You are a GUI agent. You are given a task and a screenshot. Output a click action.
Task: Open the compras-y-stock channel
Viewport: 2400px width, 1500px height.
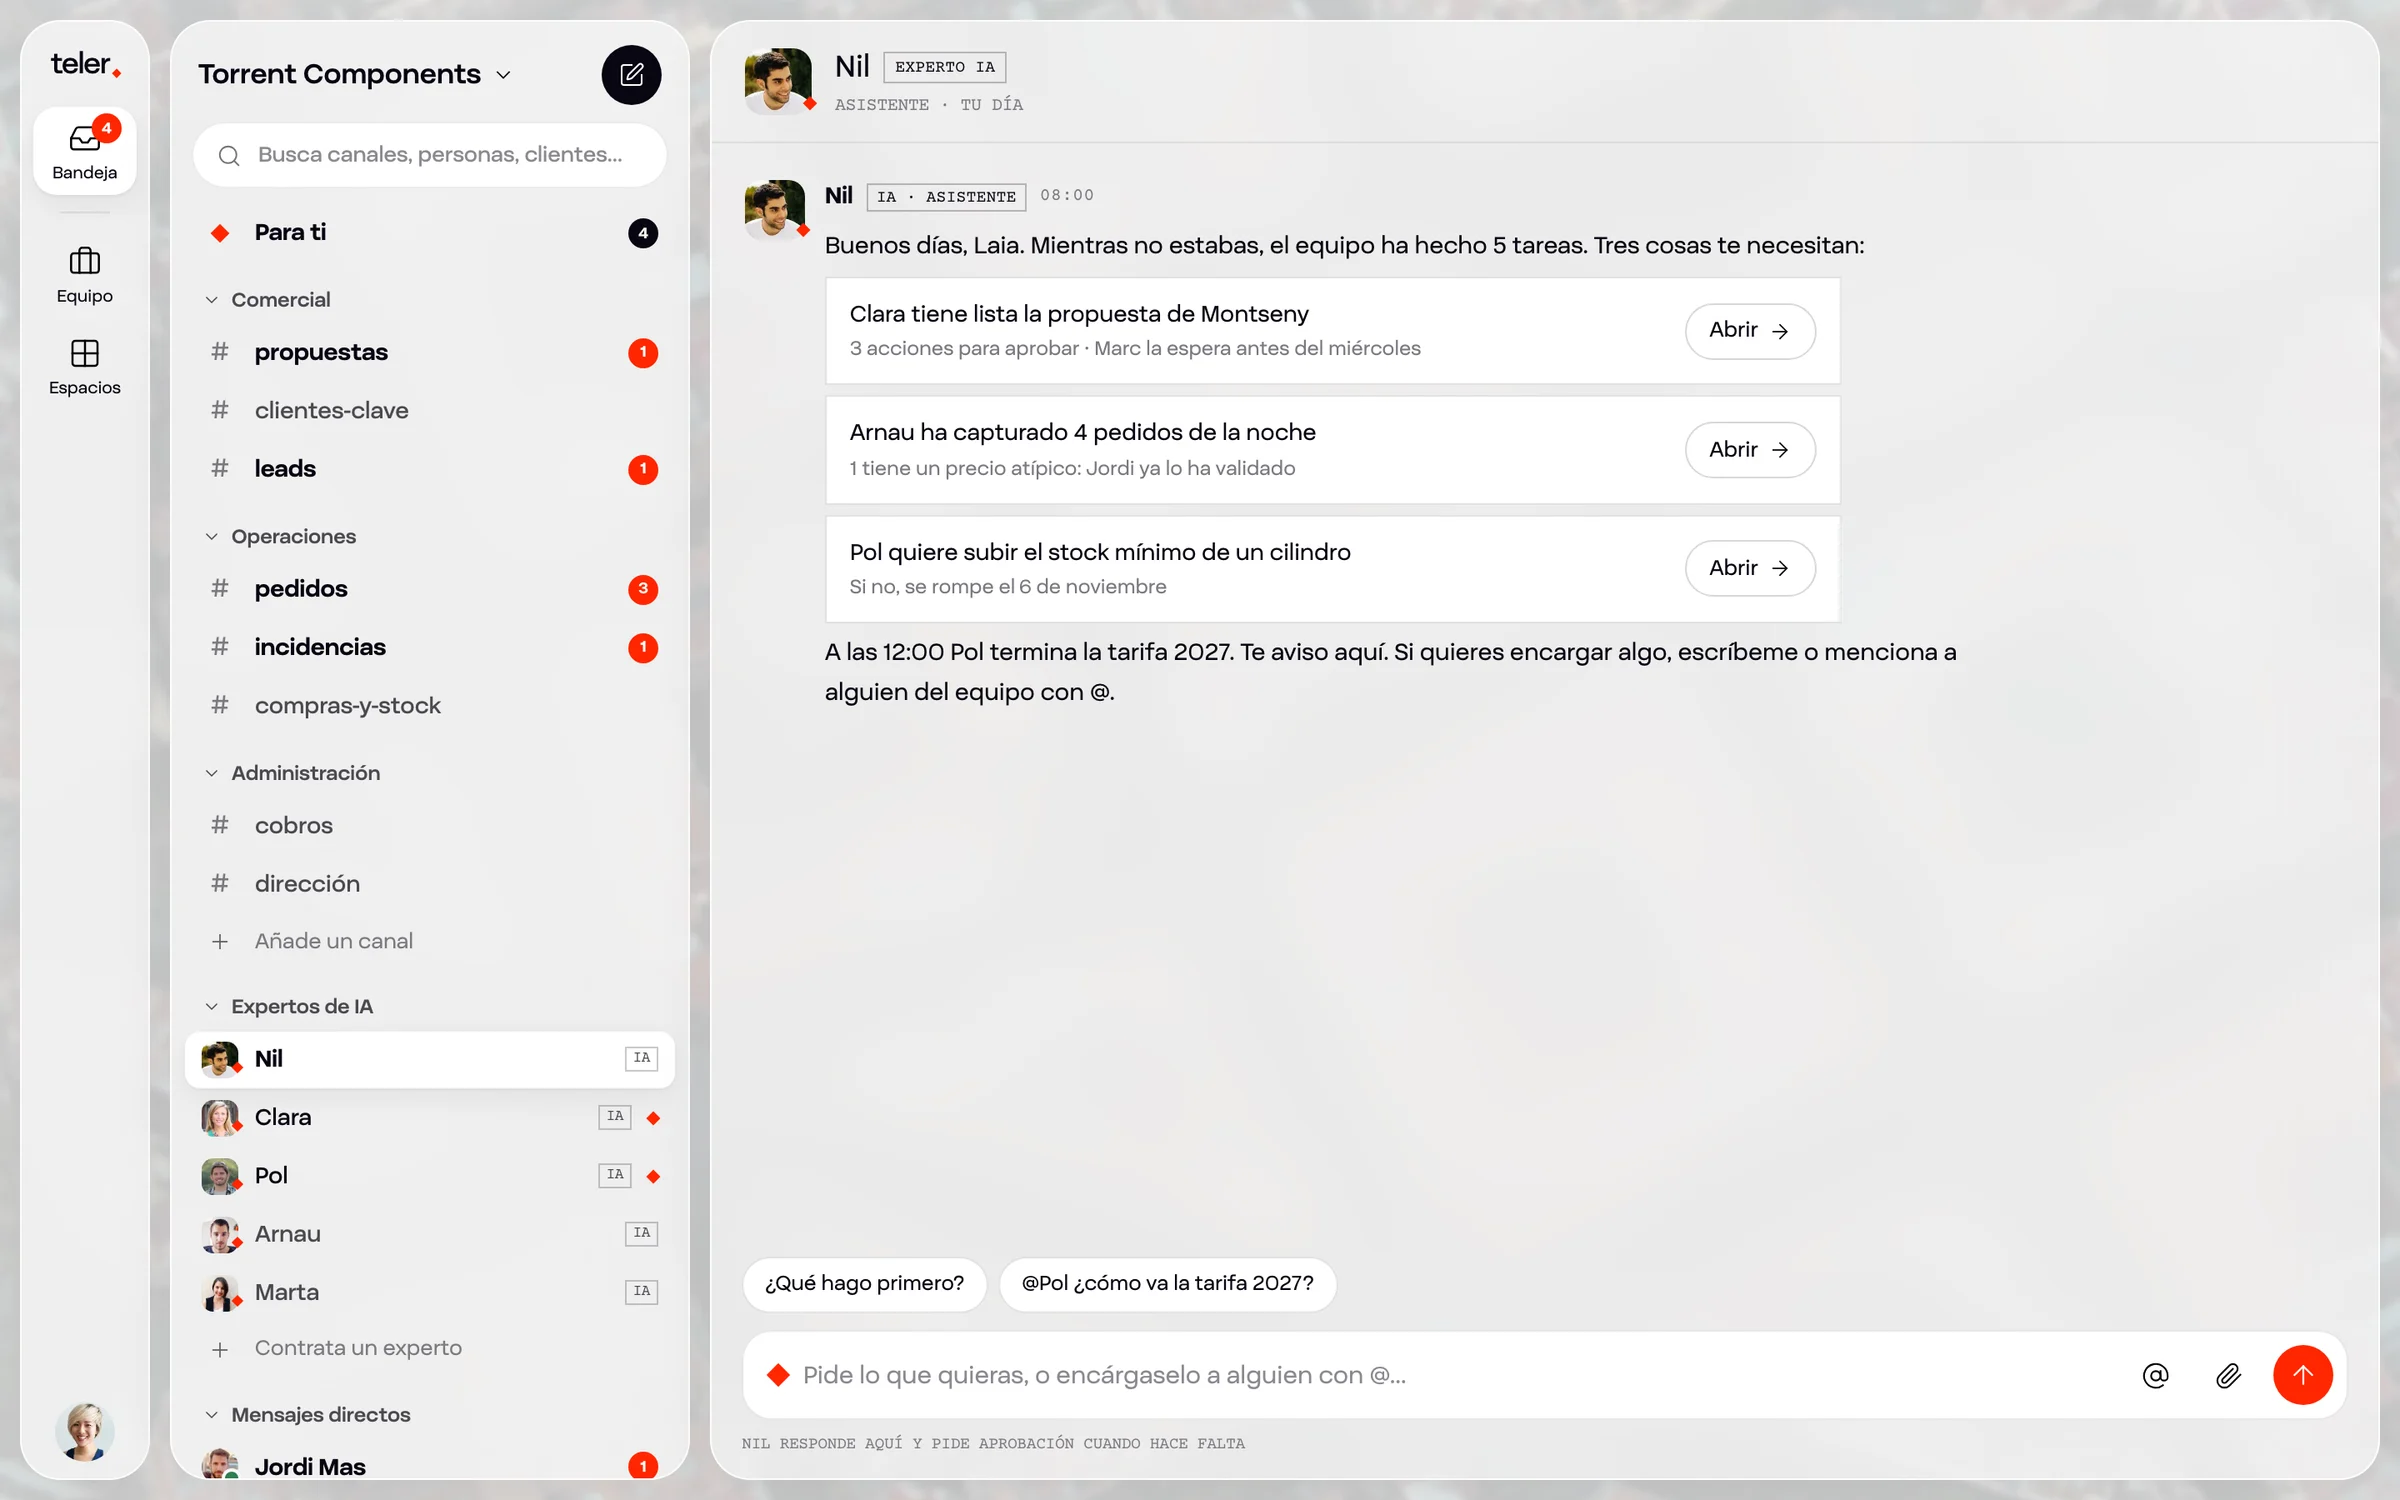click(x=430, y=705)
